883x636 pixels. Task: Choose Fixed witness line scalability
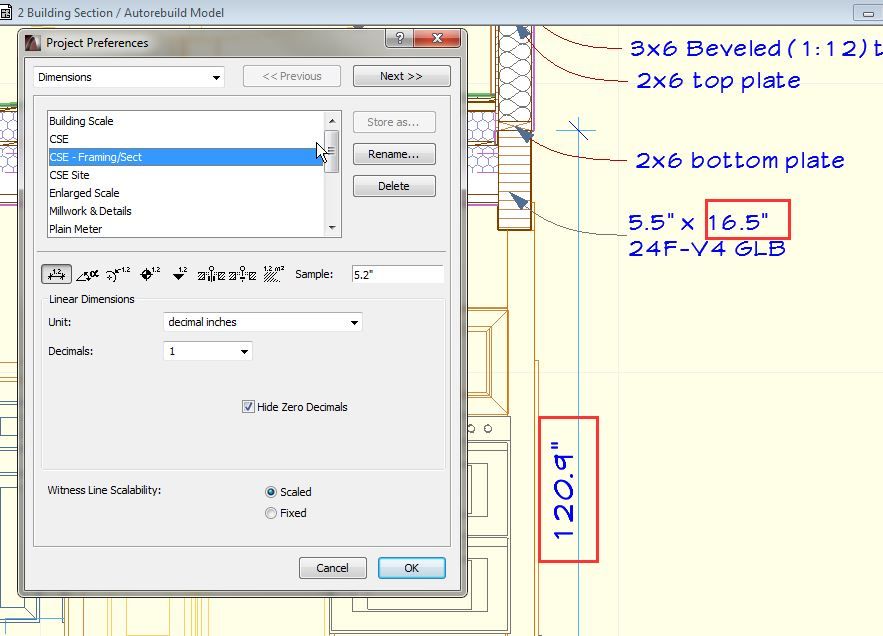tap(270, 512)
